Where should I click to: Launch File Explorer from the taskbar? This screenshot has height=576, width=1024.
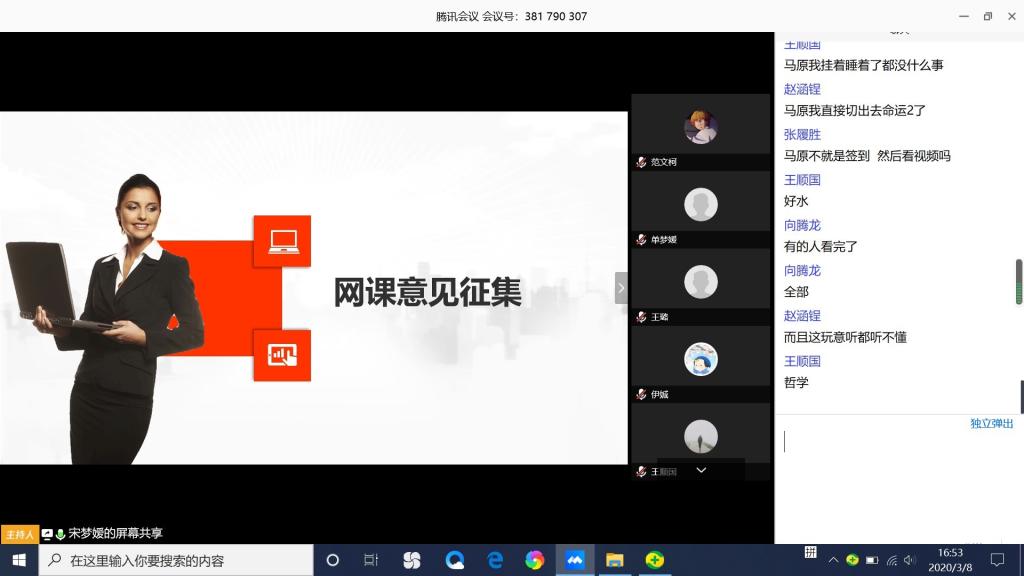[x=614, y=560]
